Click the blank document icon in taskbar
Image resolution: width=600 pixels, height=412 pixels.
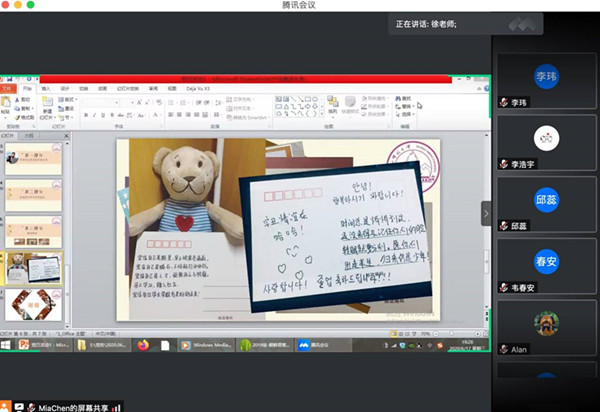click(x=165, y=345)
